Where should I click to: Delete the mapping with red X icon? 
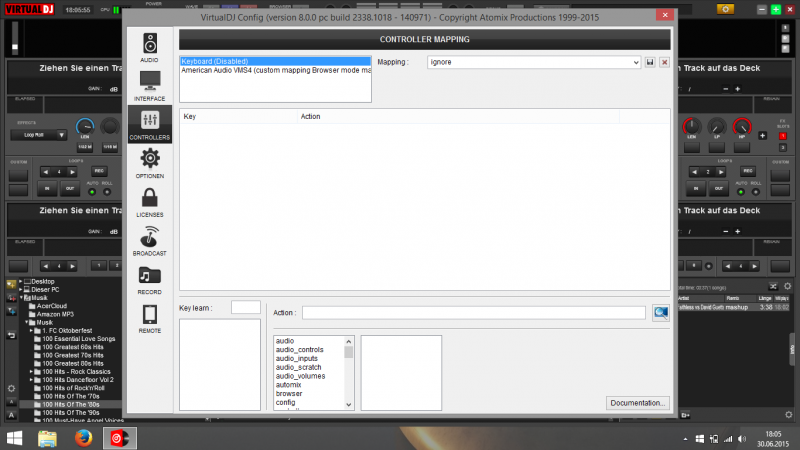664,62
